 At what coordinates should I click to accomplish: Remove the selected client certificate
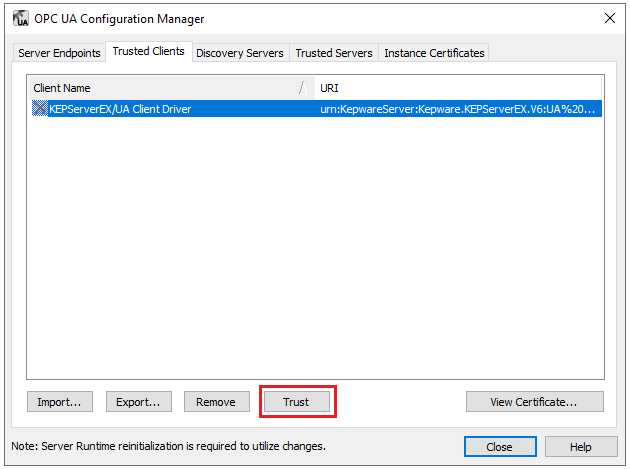pyautogui.click(x=217, y=401)
